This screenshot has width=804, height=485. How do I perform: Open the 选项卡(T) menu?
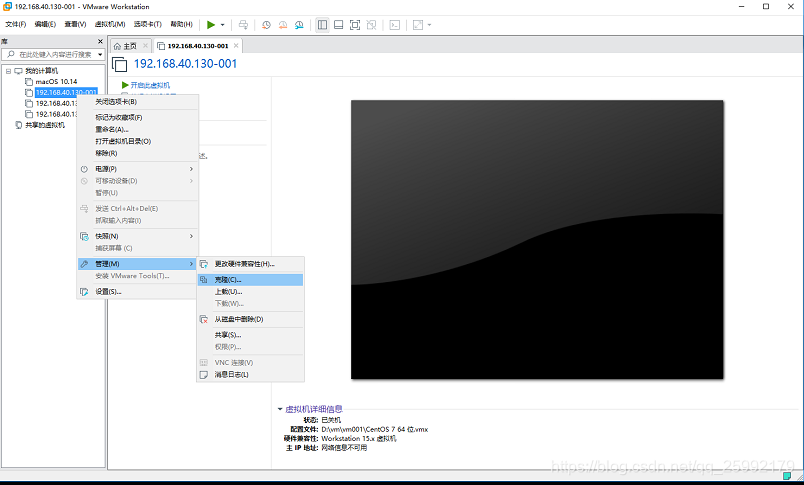click(x=148, y=24)
